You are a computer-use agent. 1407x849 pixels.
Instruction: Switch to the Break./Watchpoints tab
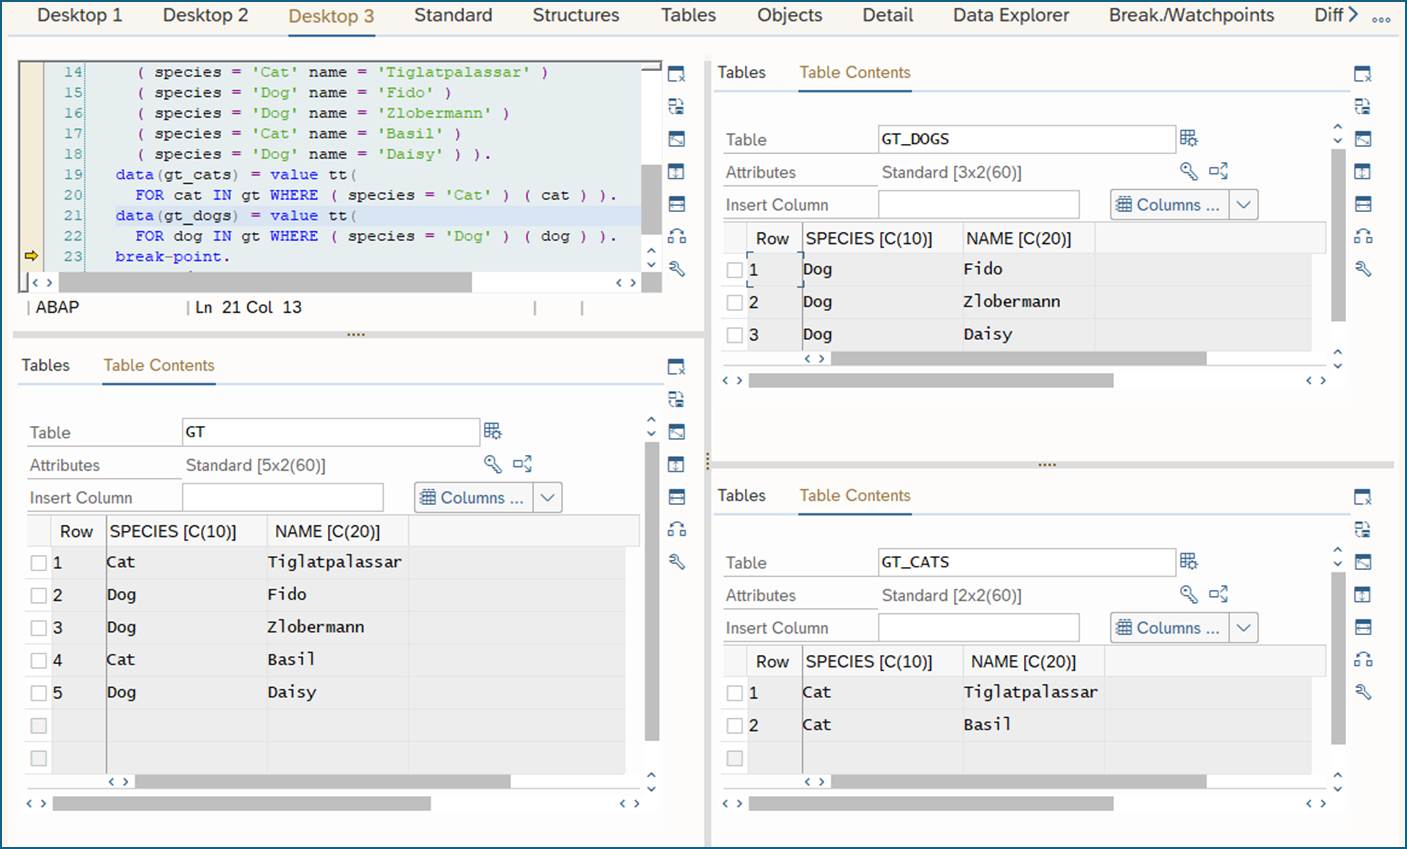tap(1191, 16)
